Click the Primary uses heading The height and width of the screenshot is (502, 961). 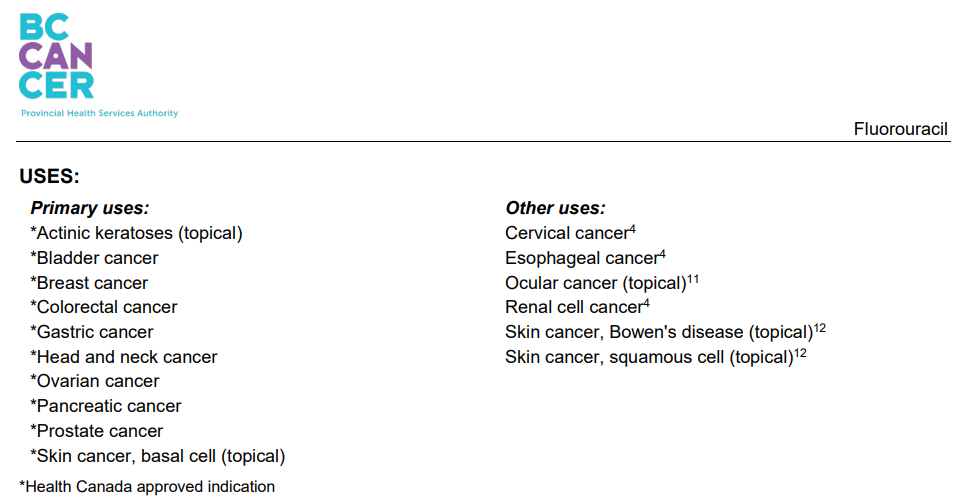click(89, 208)
